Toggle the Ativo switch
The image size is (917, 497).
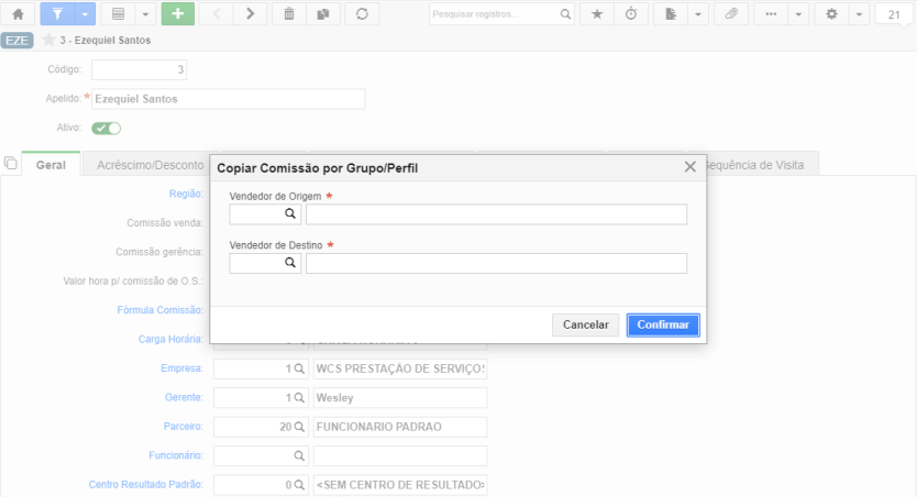(x=106, y=128)
